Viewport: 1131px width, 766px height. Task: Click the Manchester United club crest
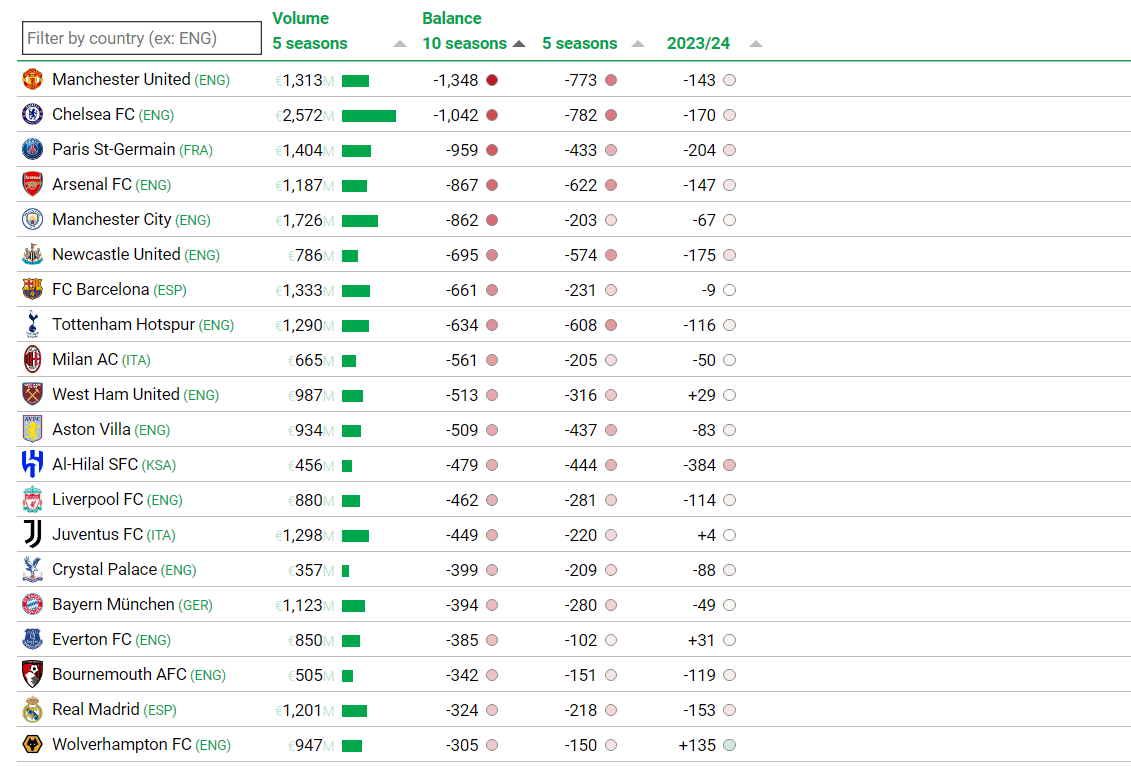pyautogui.click(x=32, y=80)
